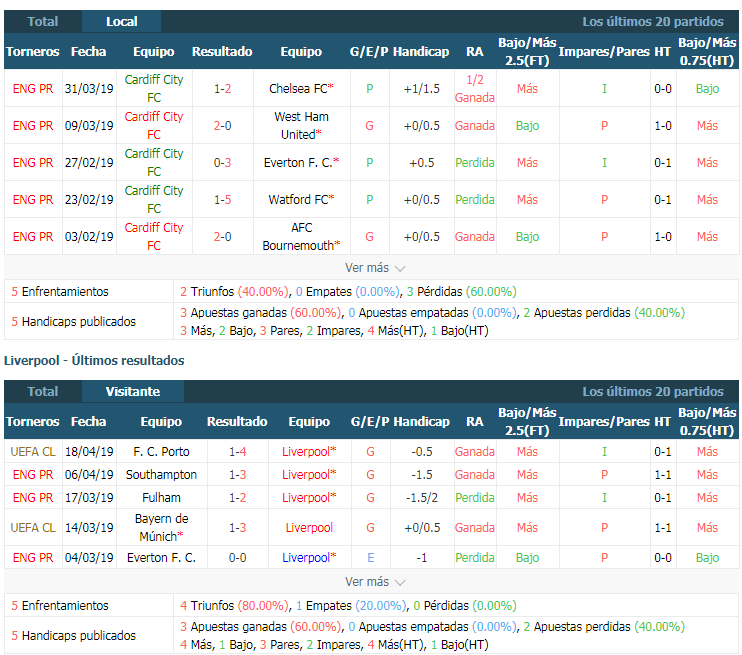742x655 pixels.
Task: Click the Liverpool - Últimos resultados heading
Action: 94,360
